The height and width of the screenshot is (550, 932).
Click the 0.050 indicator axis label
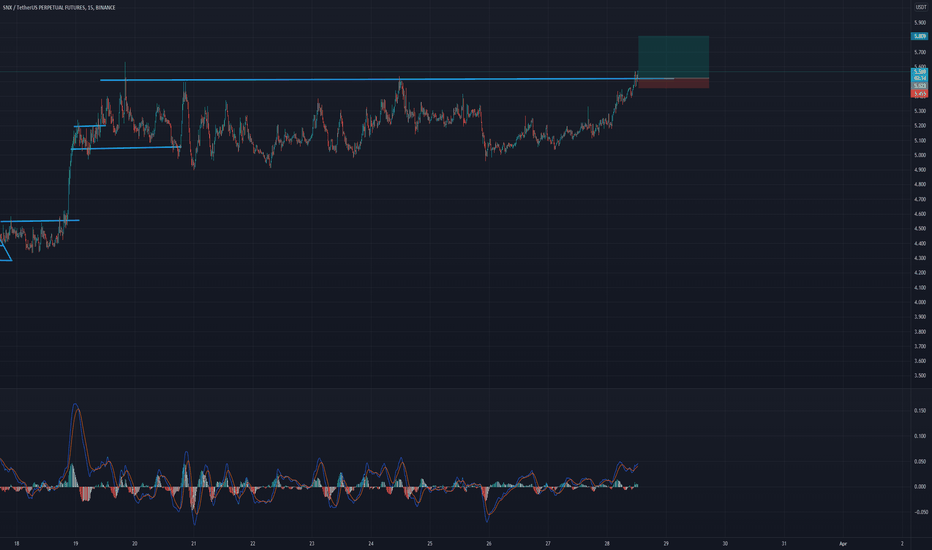coord(920,461)
